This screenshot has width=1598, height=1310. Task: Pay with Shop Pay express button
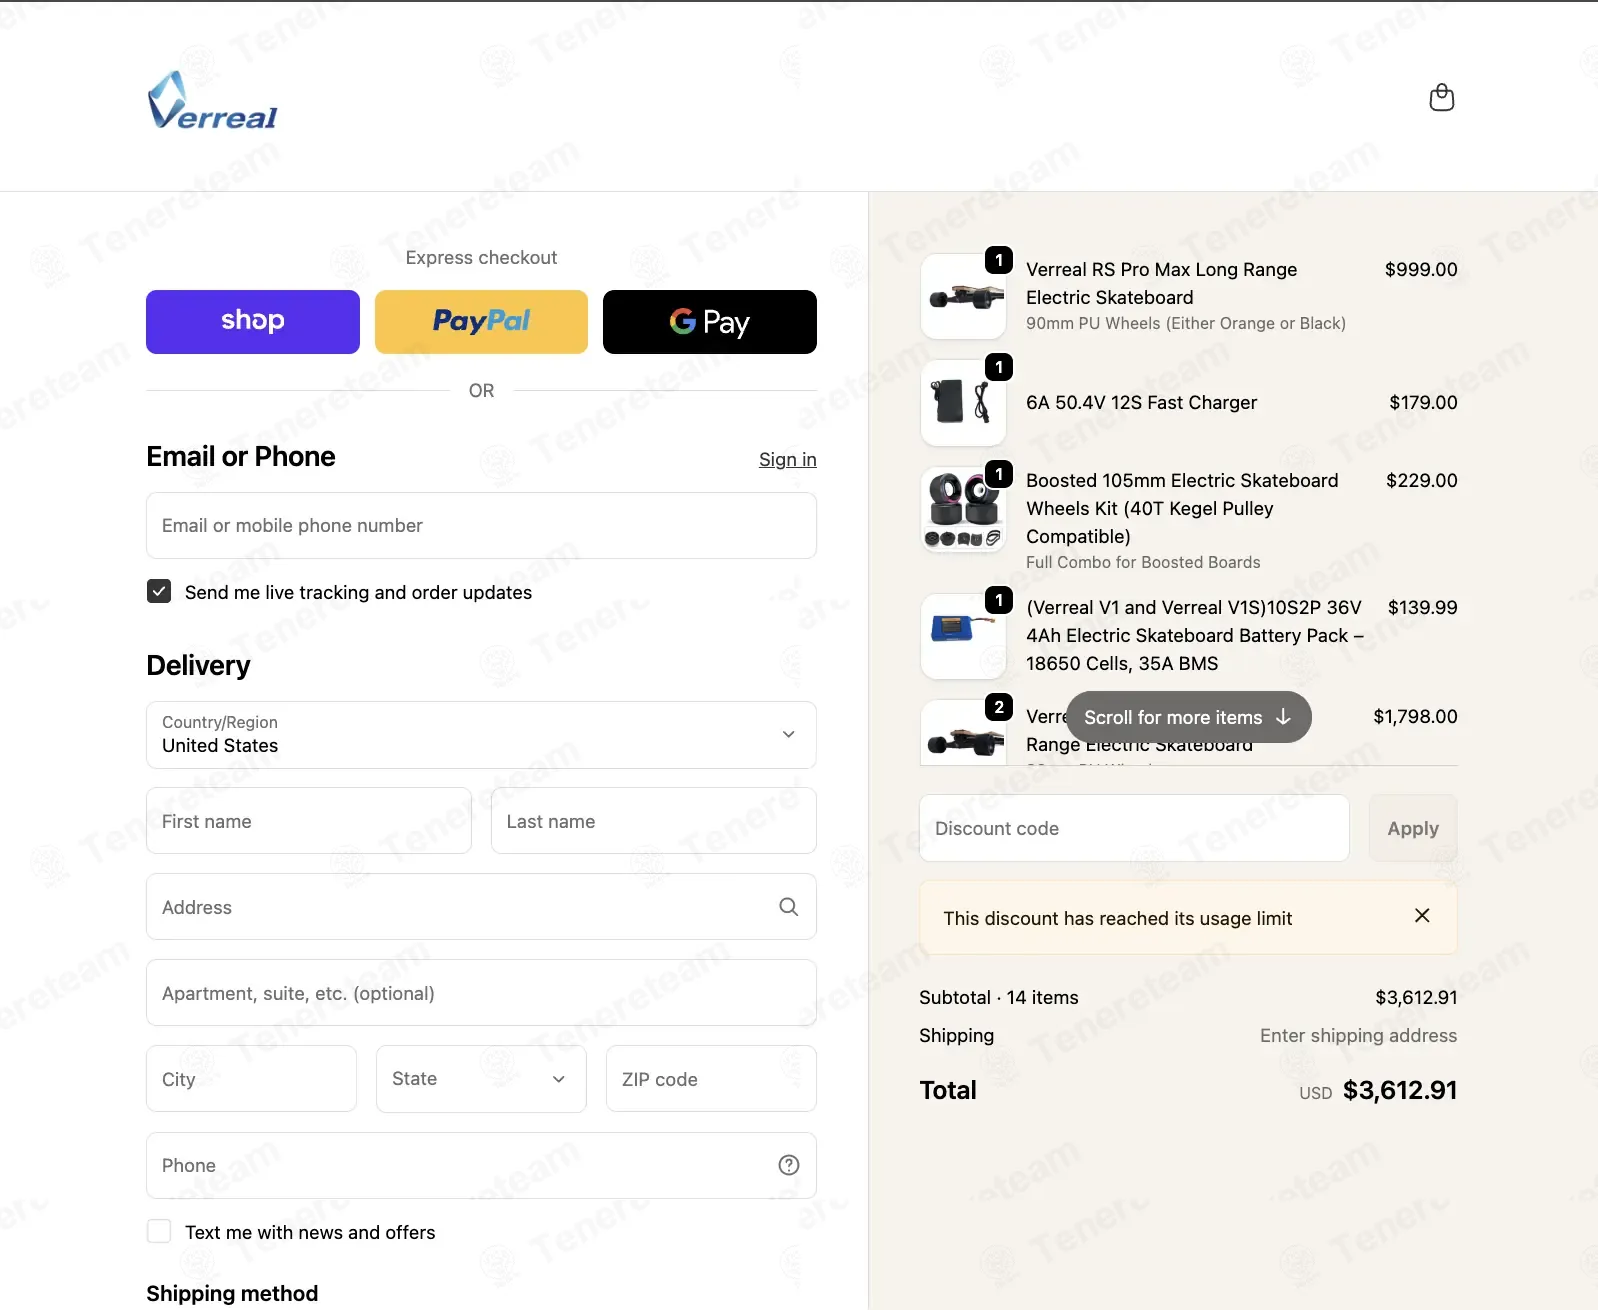(253, 322)
